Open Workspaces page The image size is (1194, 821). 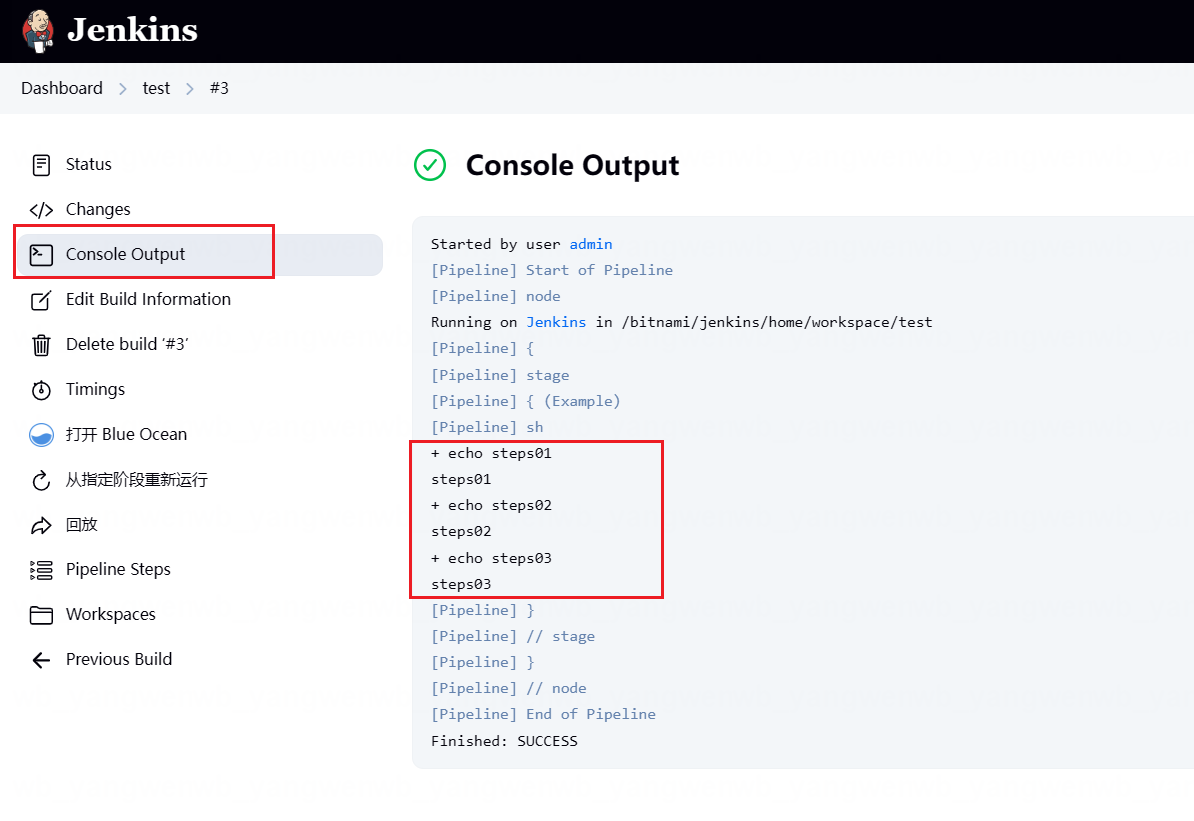pyautogui.click(x=110, y=615)
